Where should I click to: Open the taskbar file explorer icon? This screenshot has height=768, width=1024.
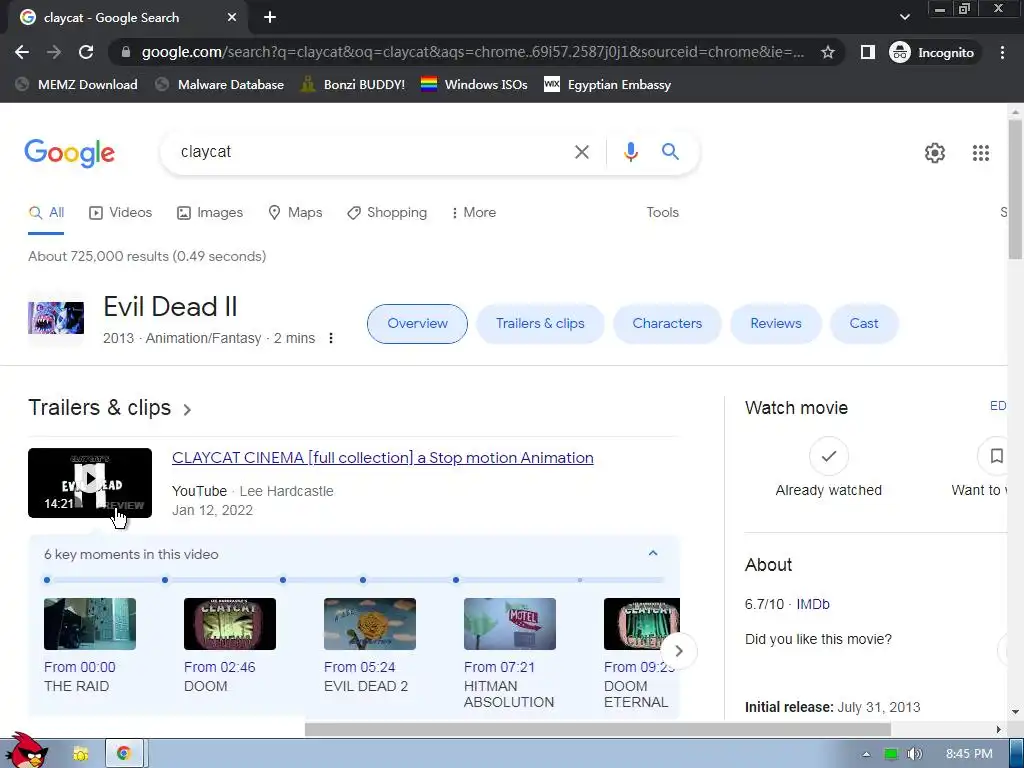(81, 754)
